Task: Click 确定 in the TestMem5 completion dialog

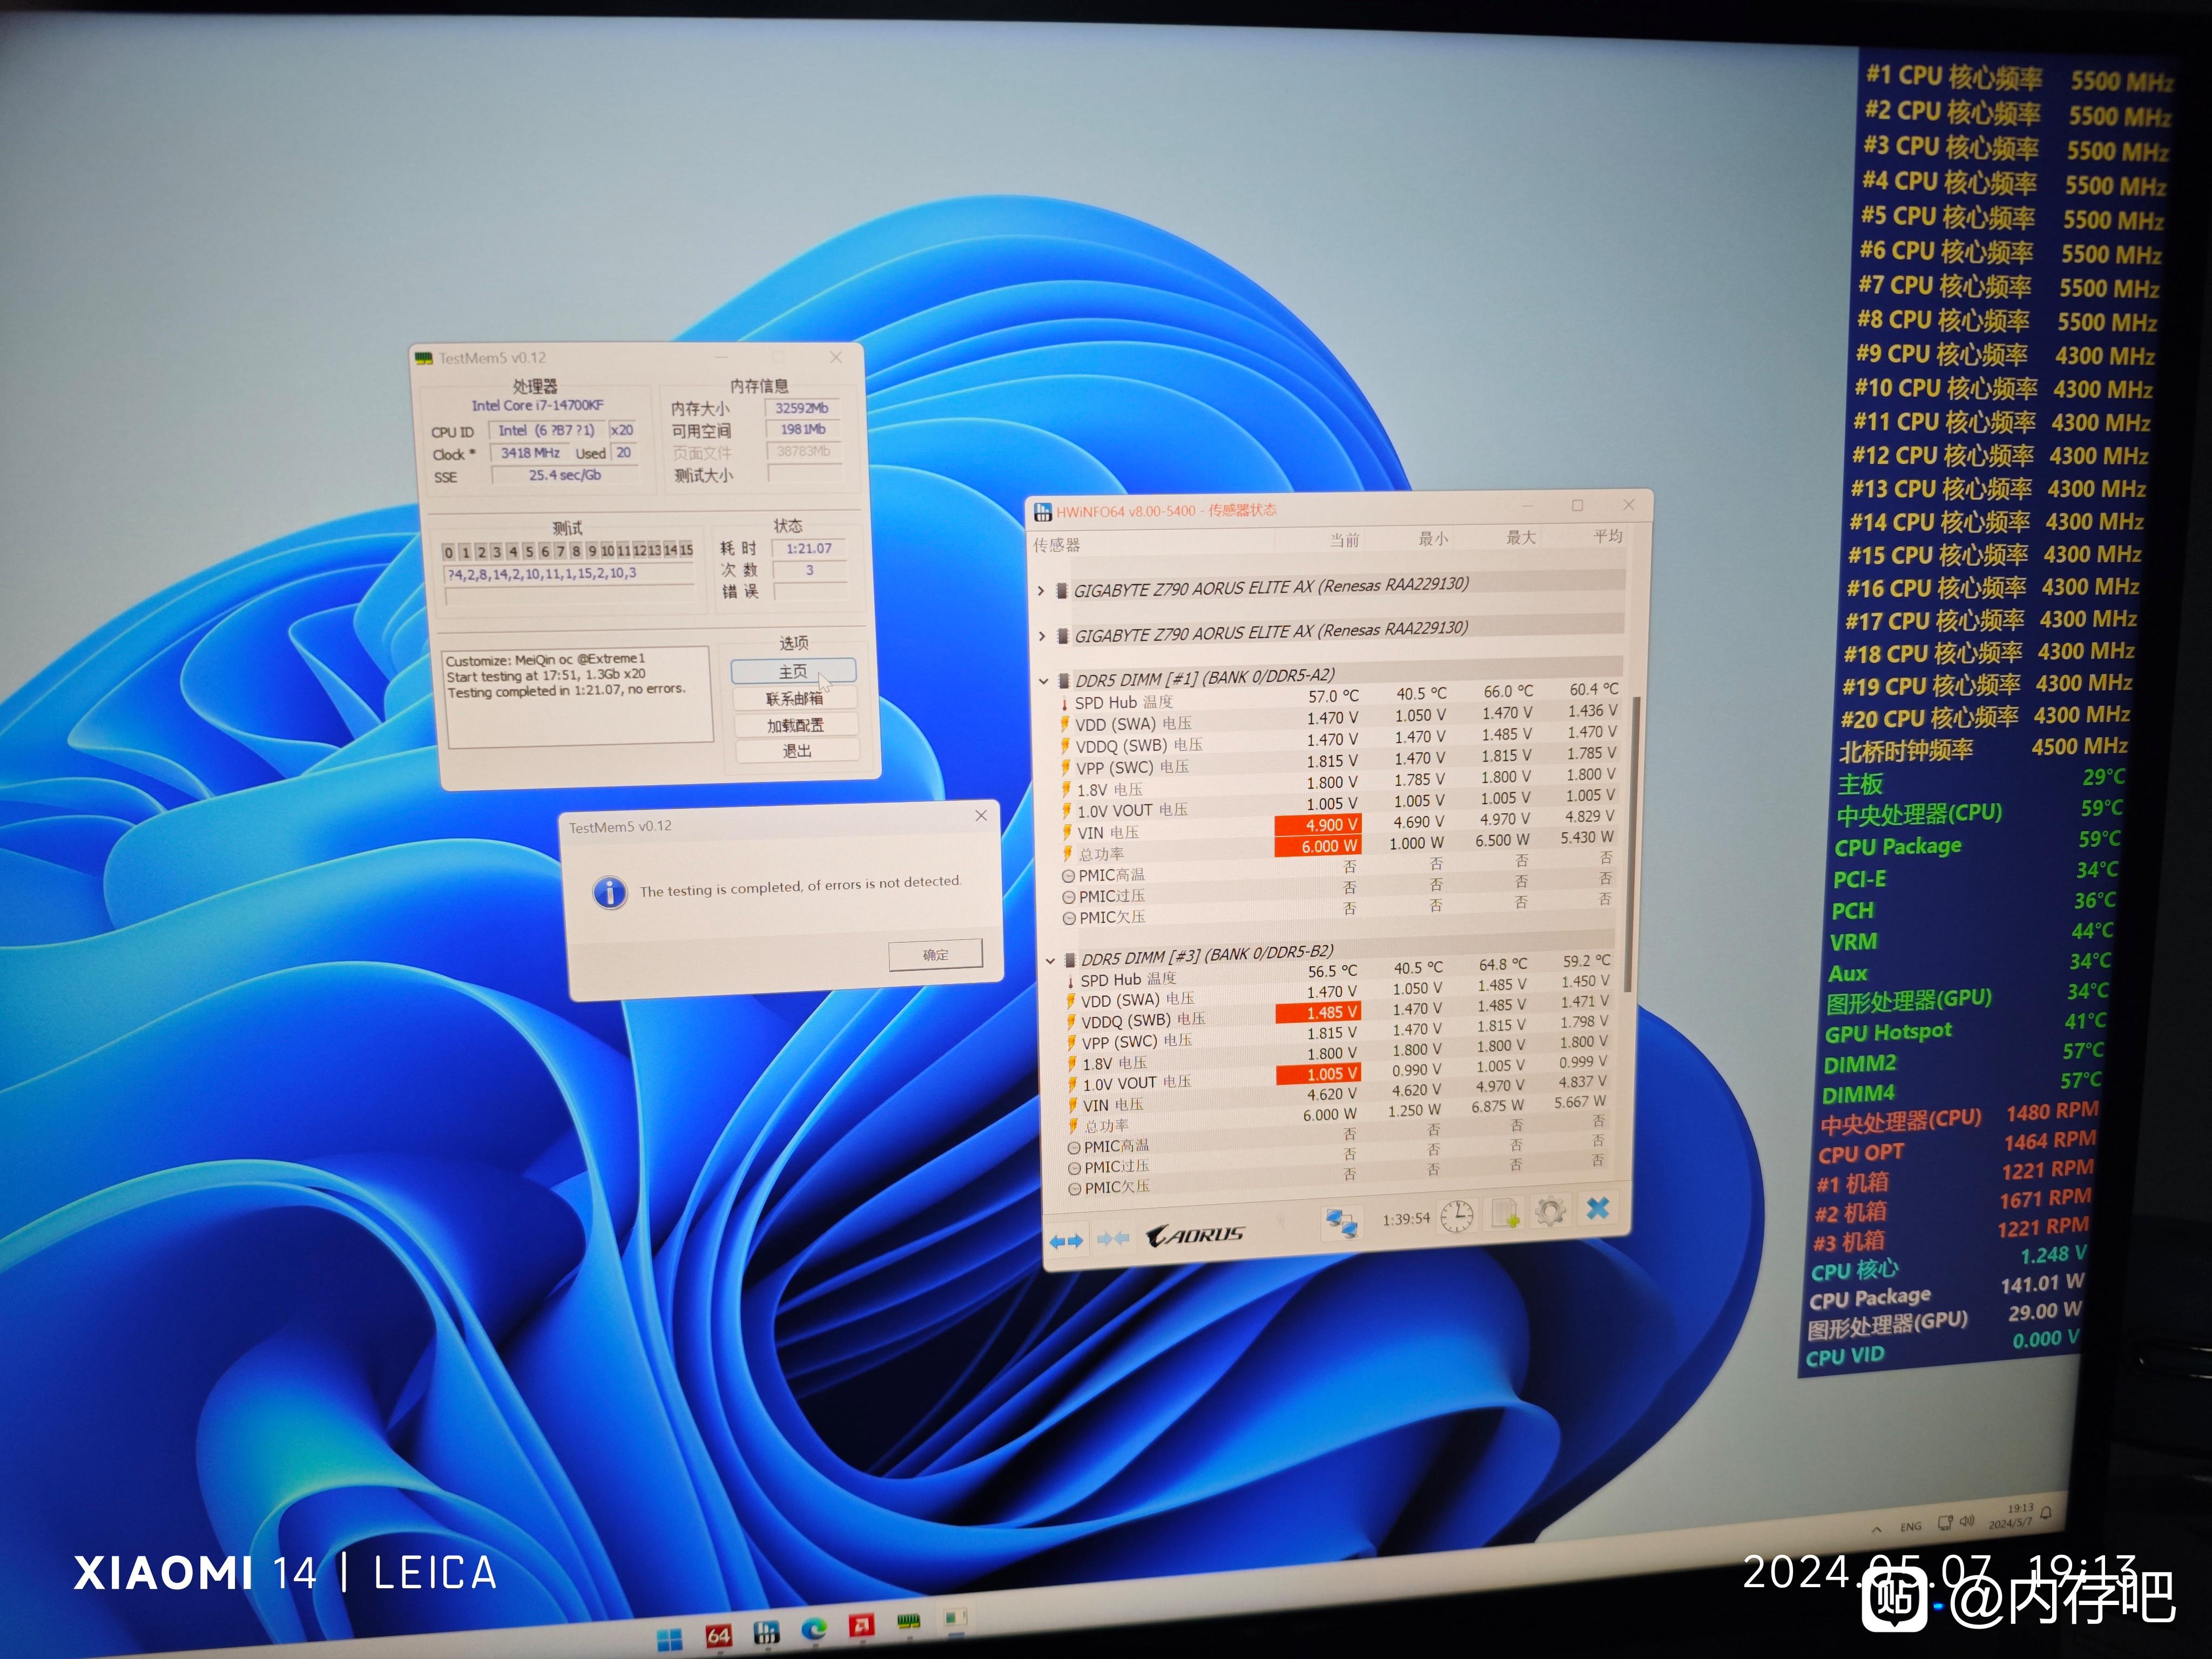Action: 936,954
